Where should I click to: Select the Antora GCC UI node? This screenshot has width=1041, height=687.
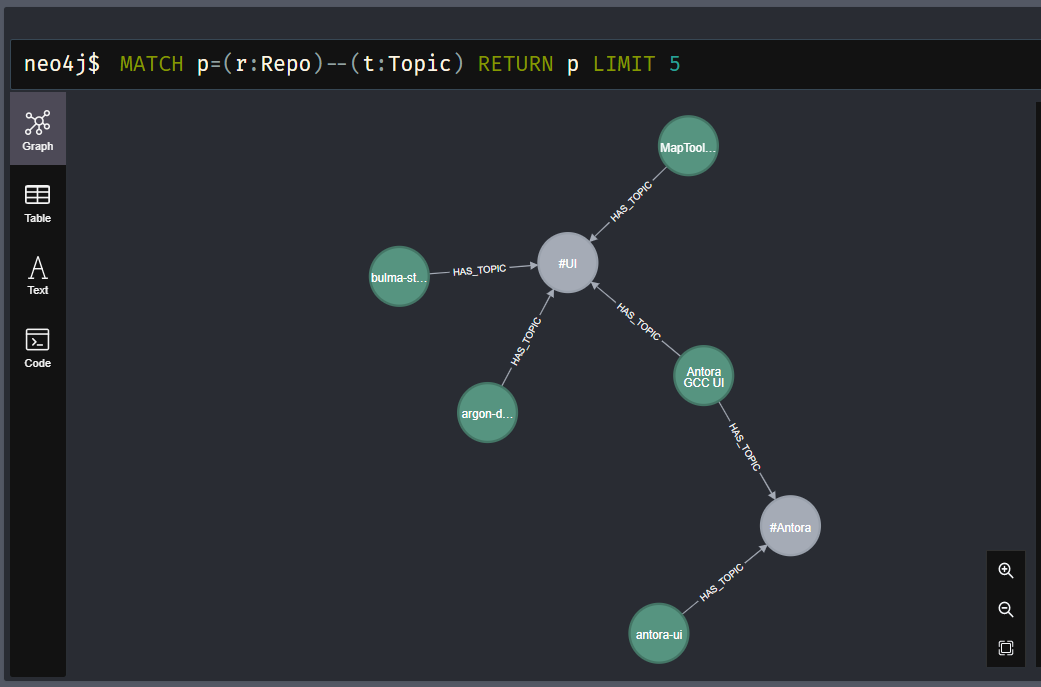[x=703, y=377]
